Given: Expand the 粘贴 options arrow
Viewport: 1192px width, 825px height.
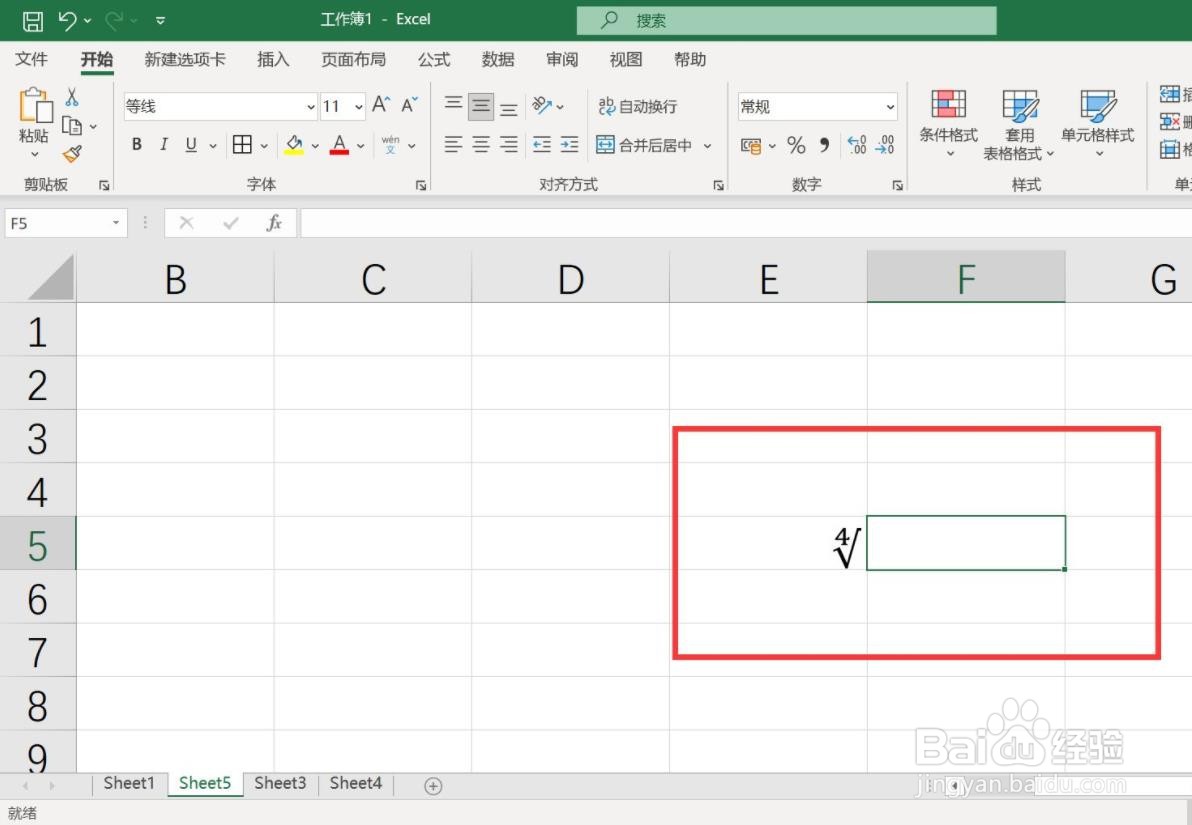Looking at the screenshot, I should [x=34, y=154].
